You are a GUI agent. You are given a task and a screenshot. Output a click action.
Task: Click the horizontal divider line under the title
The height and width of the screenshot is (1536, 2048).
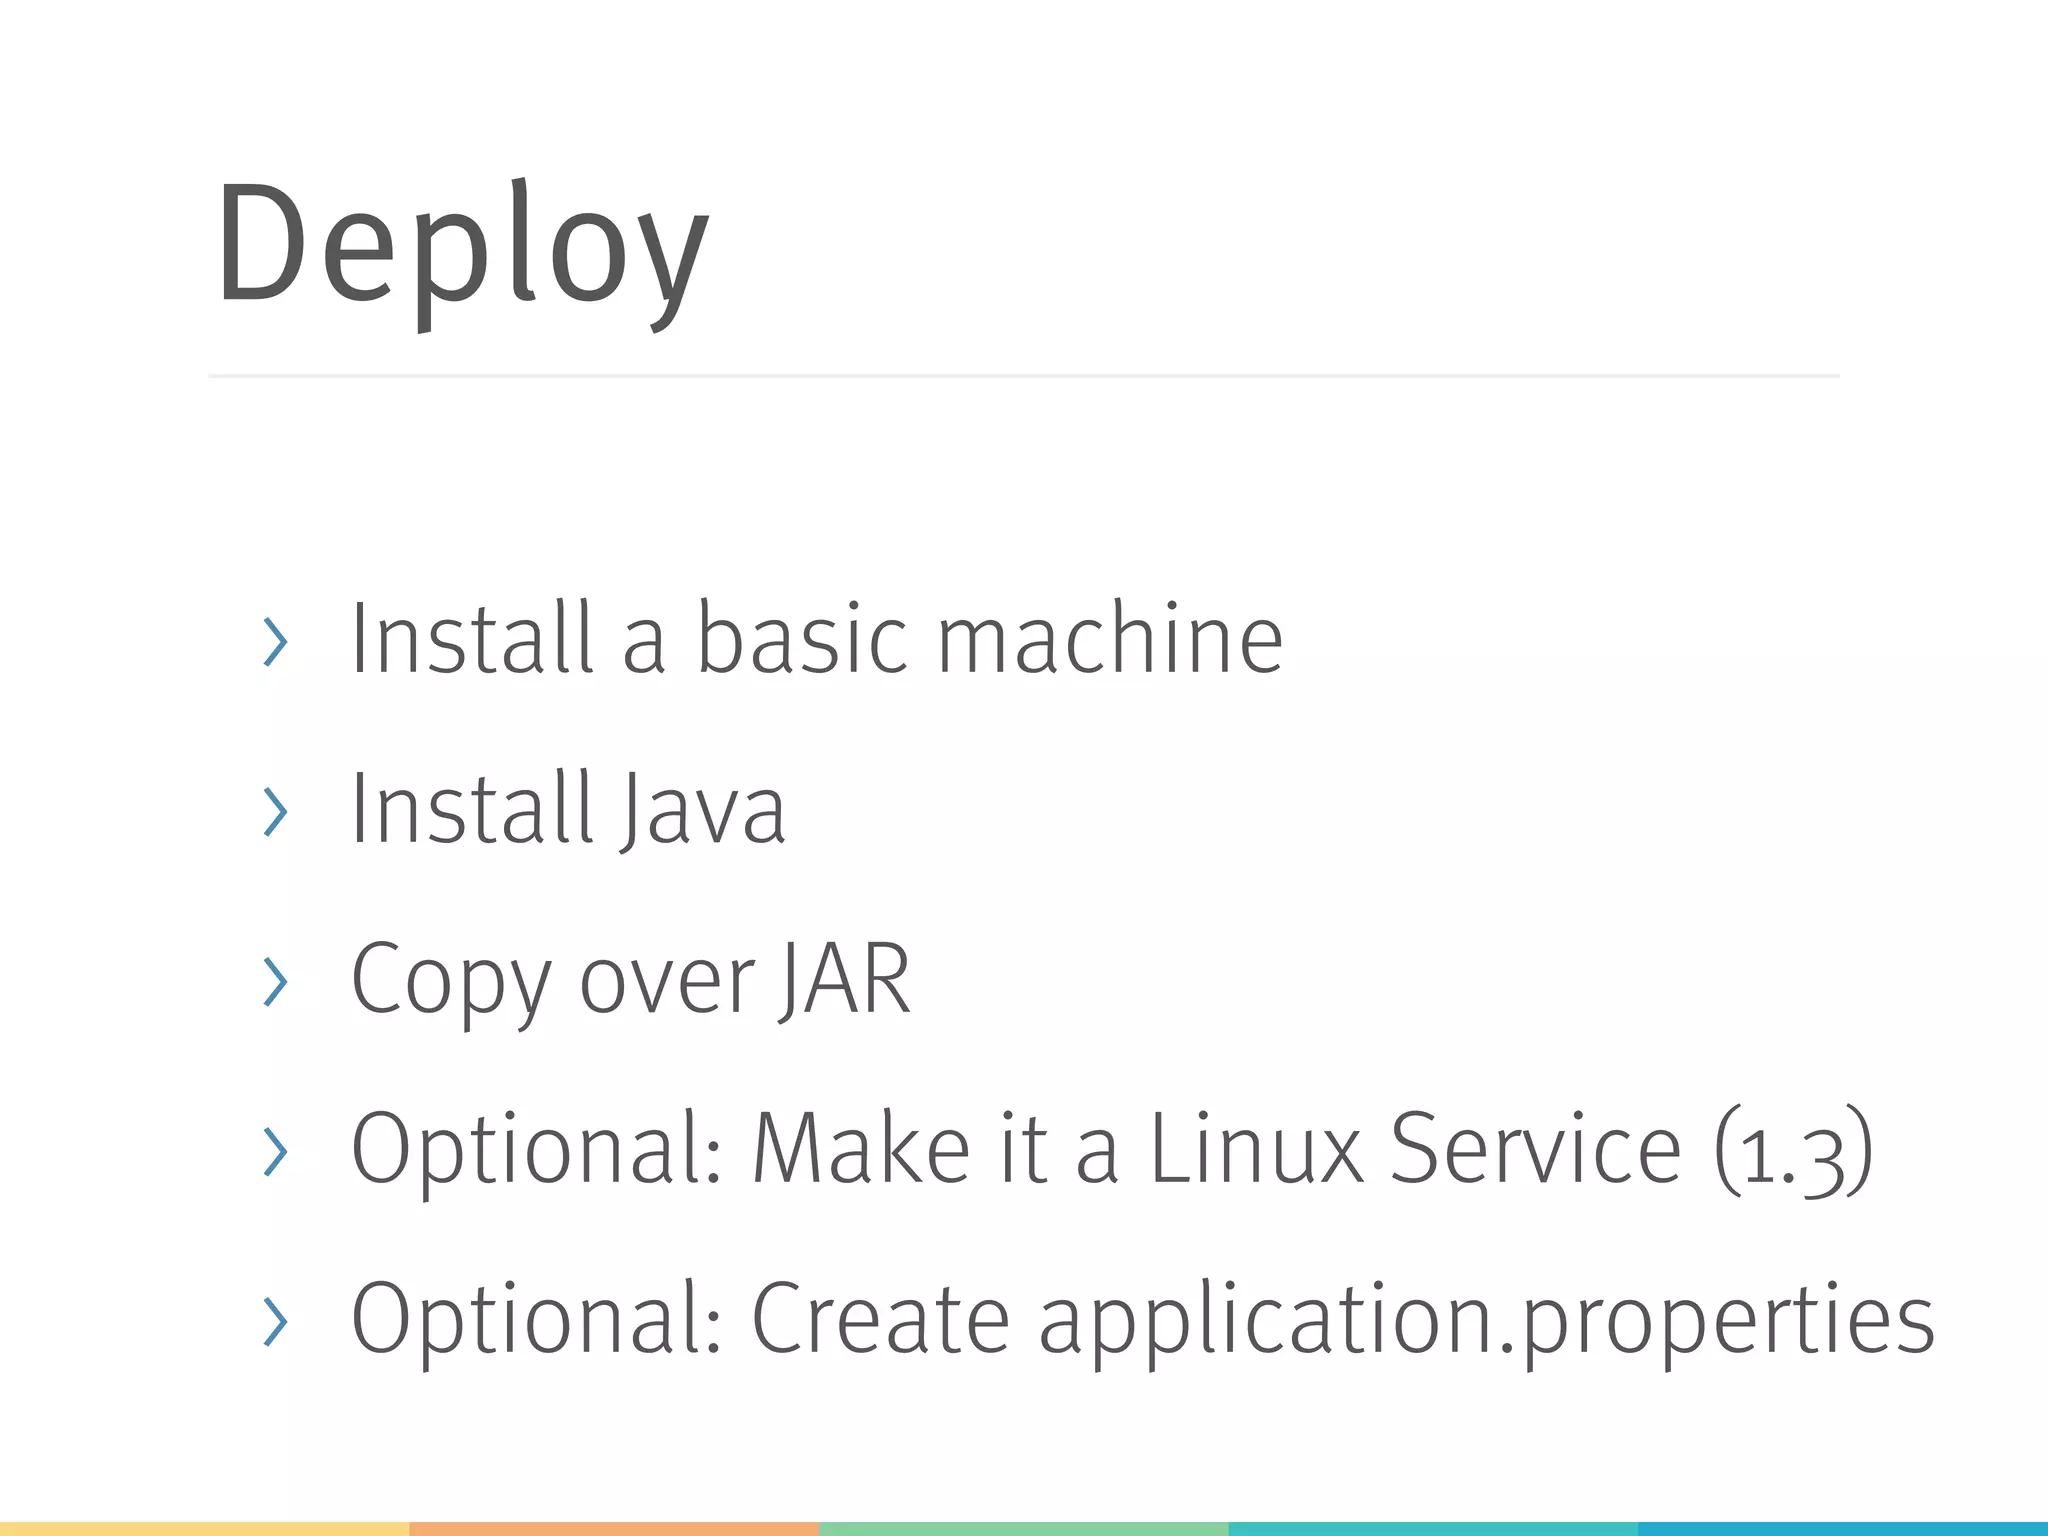(1023, 376)
